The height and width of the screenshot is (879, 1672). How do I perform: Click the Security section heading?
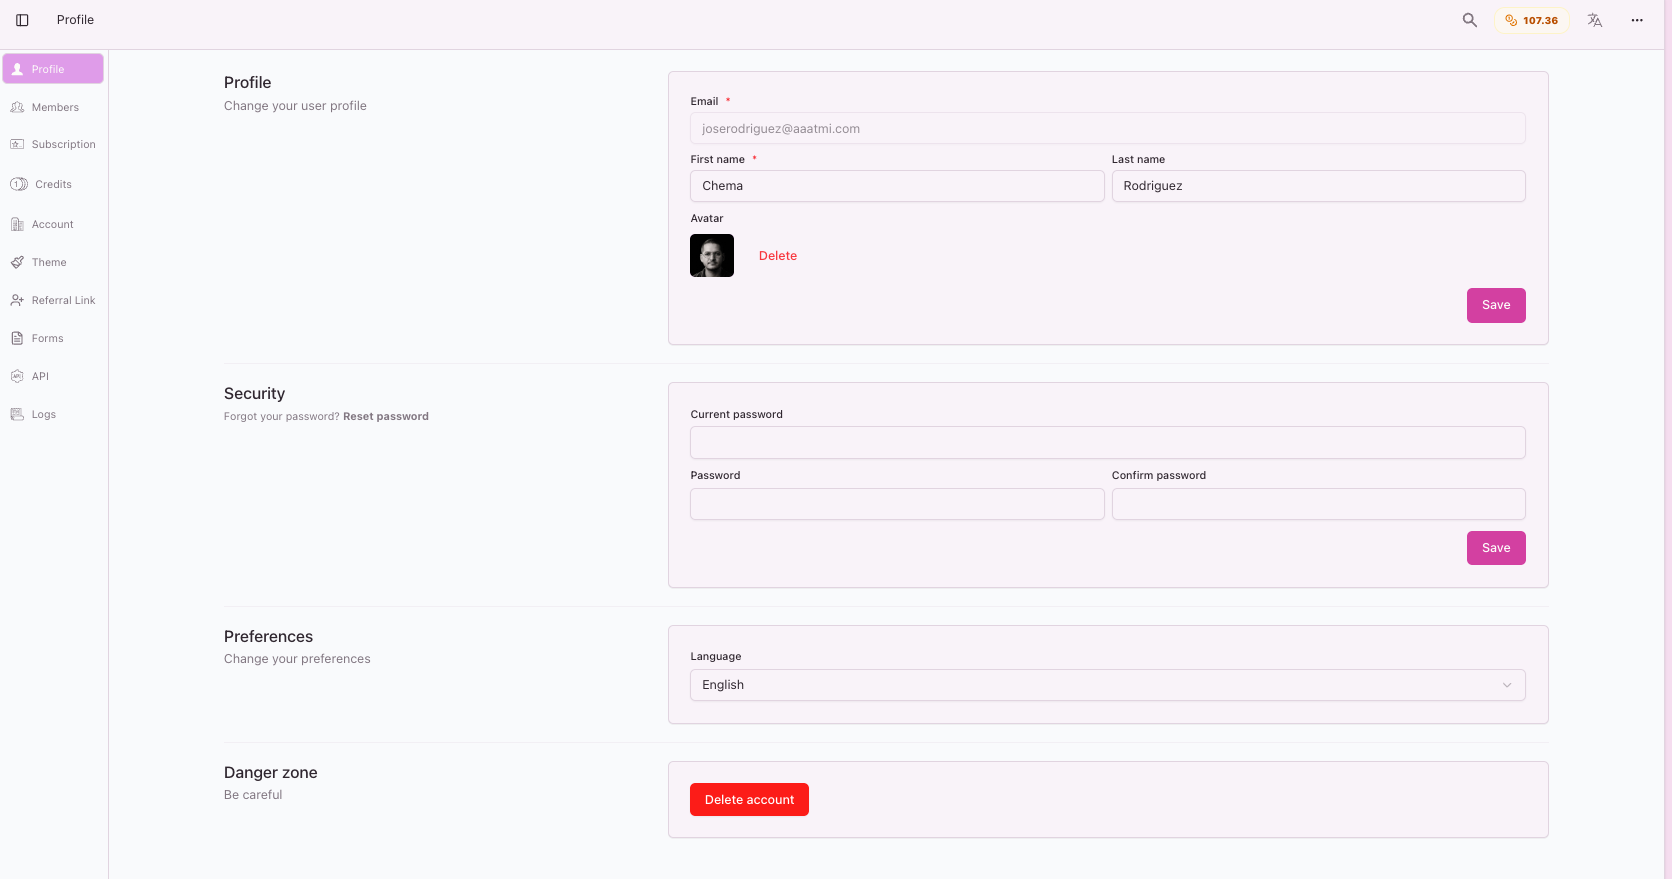(254, 394)
